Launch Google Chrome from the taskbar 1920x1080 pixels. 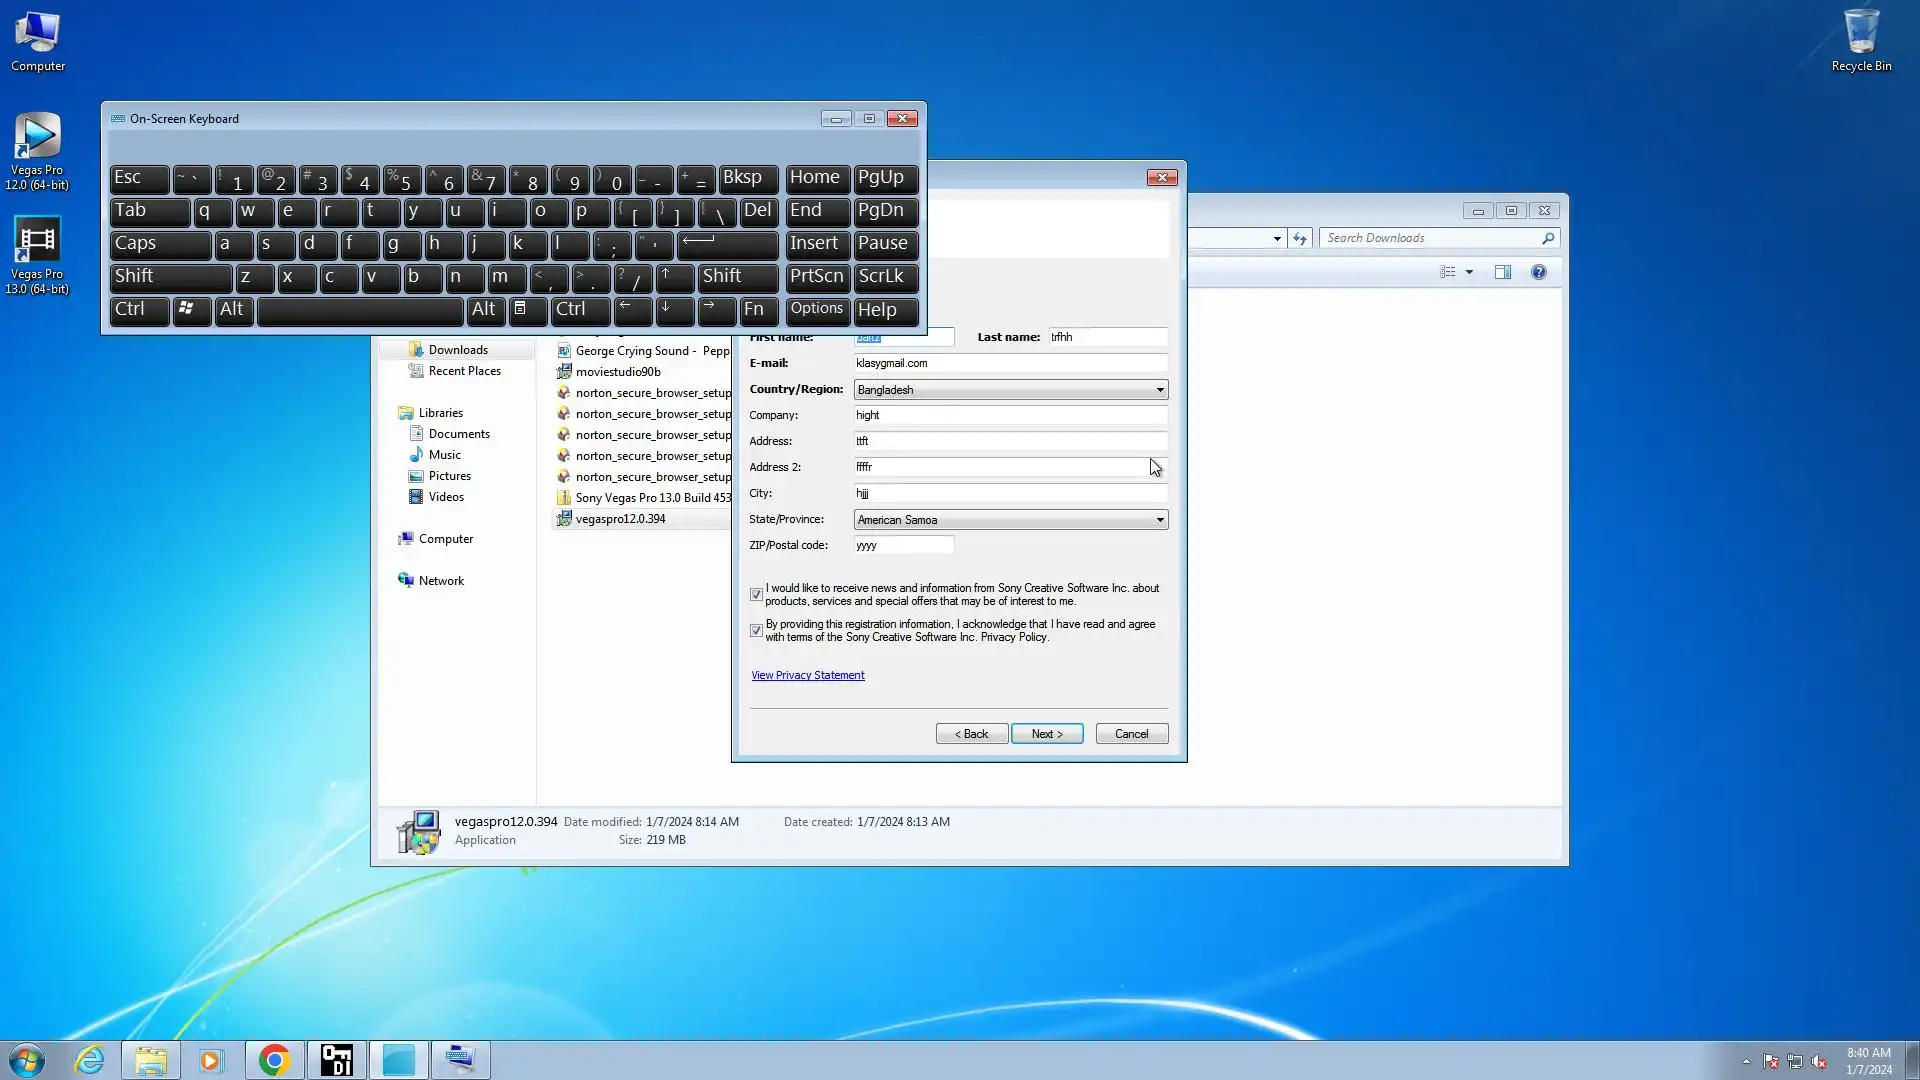pos(274,1060)
